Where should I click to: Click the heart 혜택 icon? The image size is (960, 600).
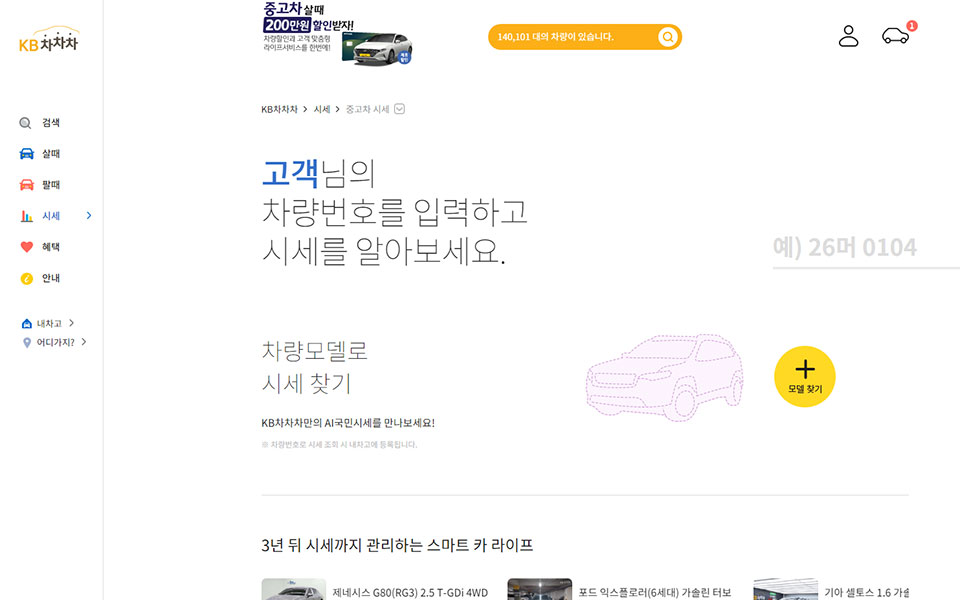(27, 247)
